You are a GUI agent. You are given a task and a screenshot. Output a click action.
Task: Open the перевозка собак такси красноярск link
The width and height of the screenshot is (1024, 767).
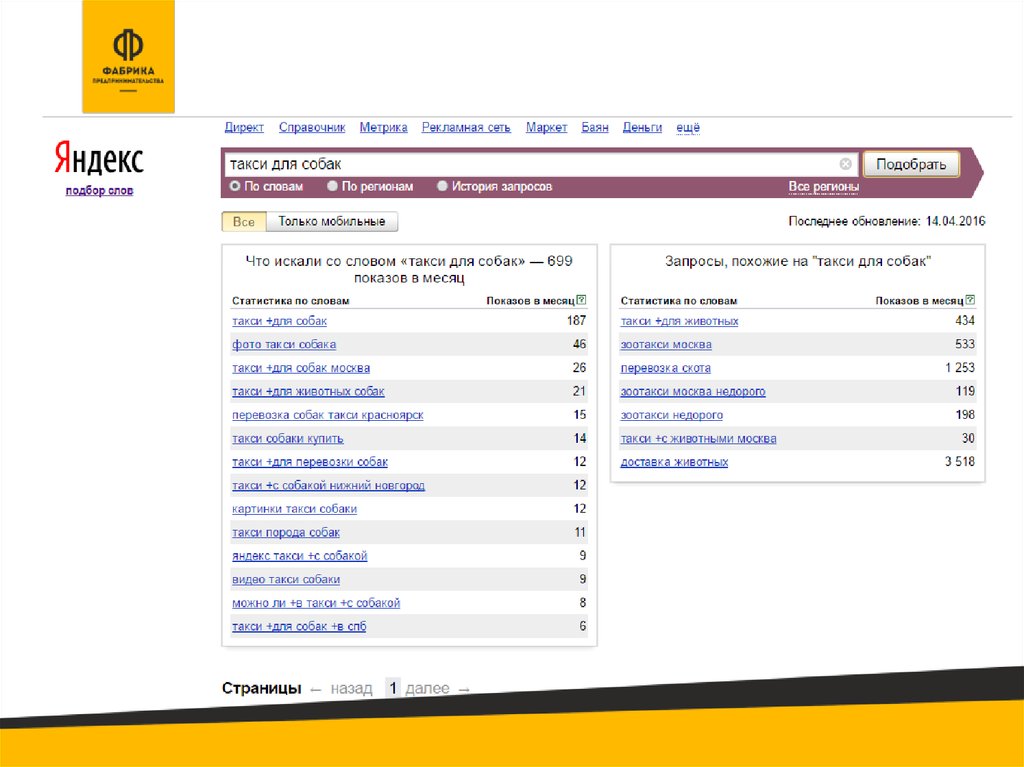(327, 415)
